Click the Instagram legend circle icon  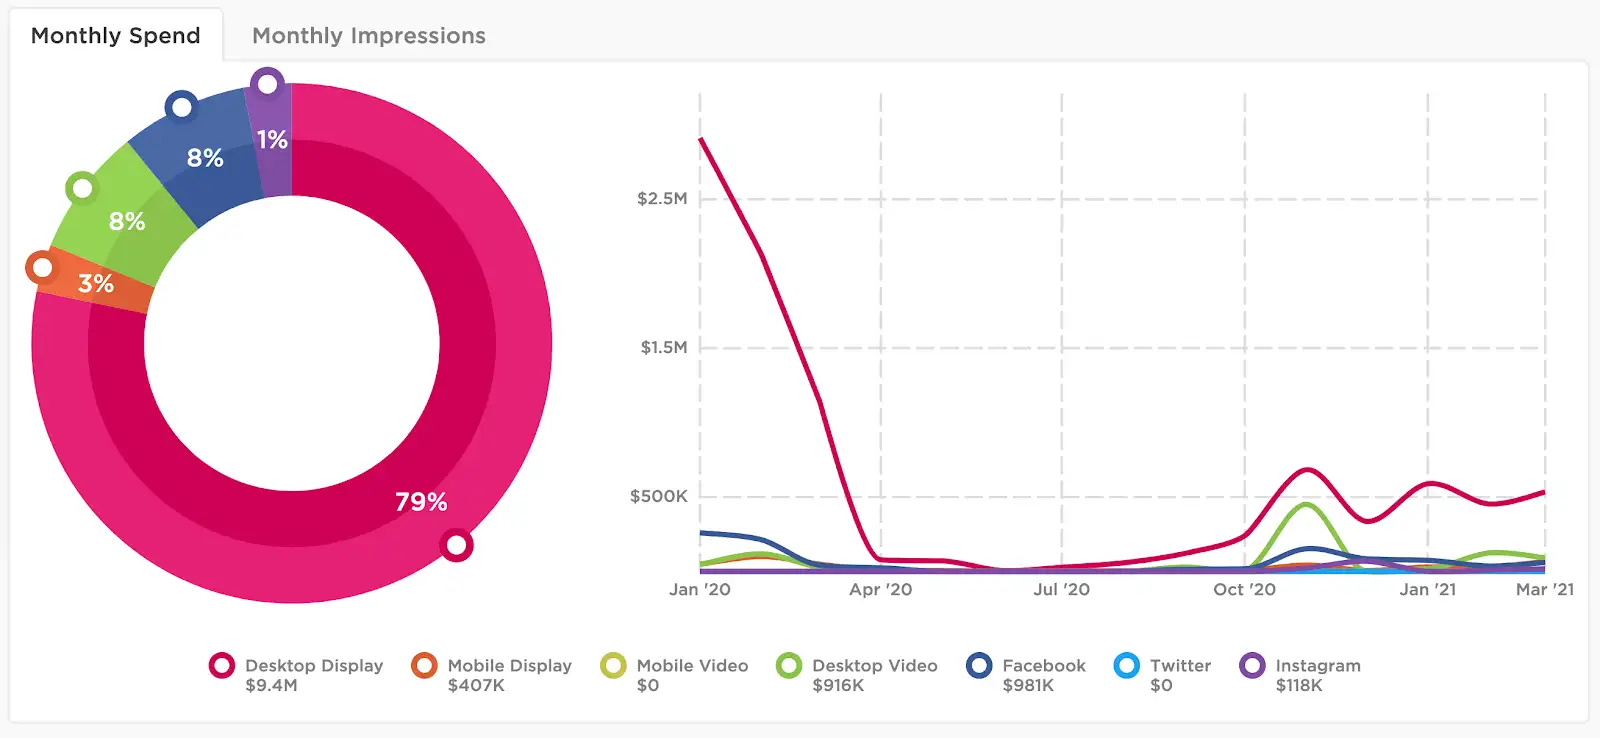pyautogui.click(x=1252, y=666)
